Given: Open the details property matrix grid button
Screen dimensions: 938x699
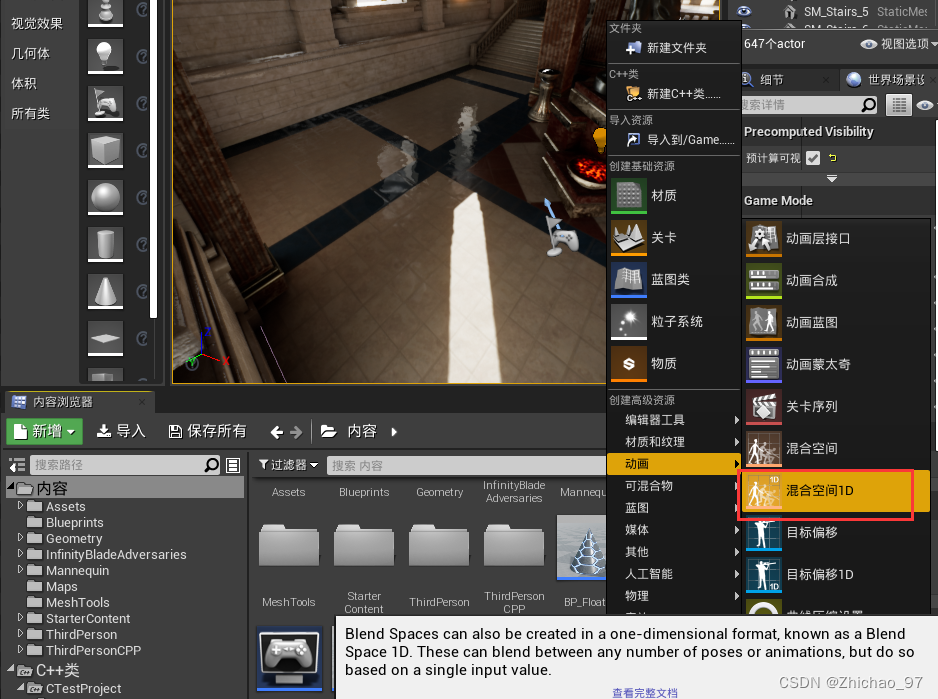Looking at the screenshot, I should coord(899,105).
